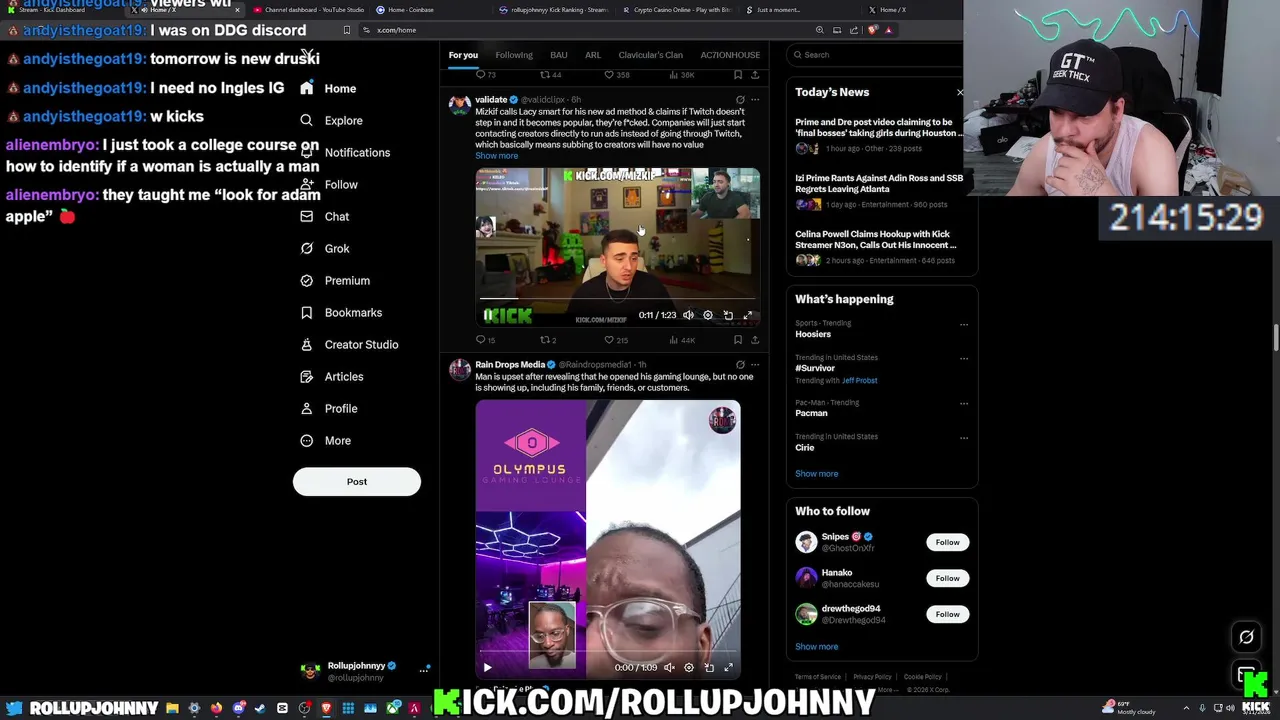1280x720 pixels.
Task: View analytics showing 44K views
Action: pyautogui.click(x=682, y=340)
